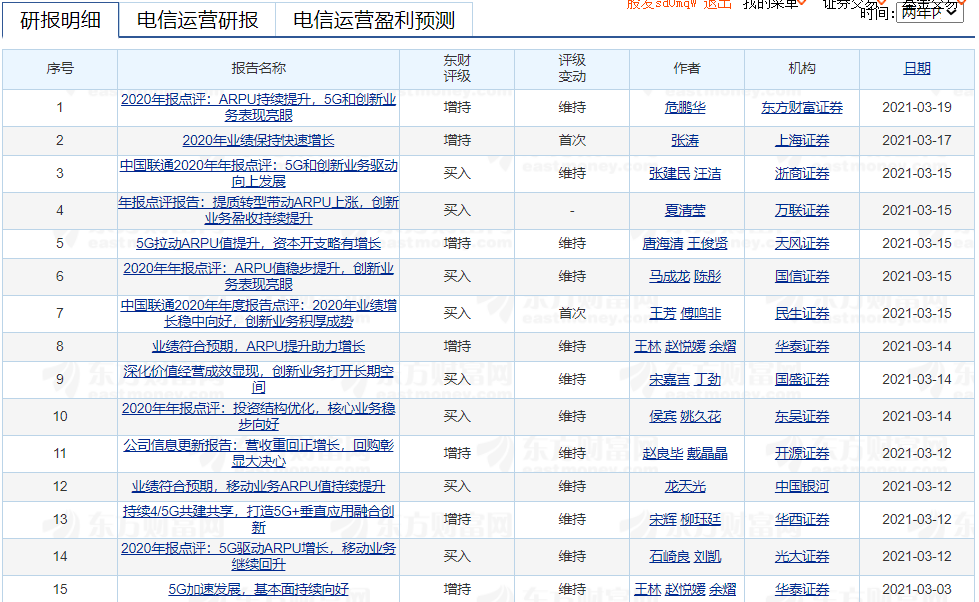Open author 王俊贤 link
The image size is (979, 602).
coord(707,244)
